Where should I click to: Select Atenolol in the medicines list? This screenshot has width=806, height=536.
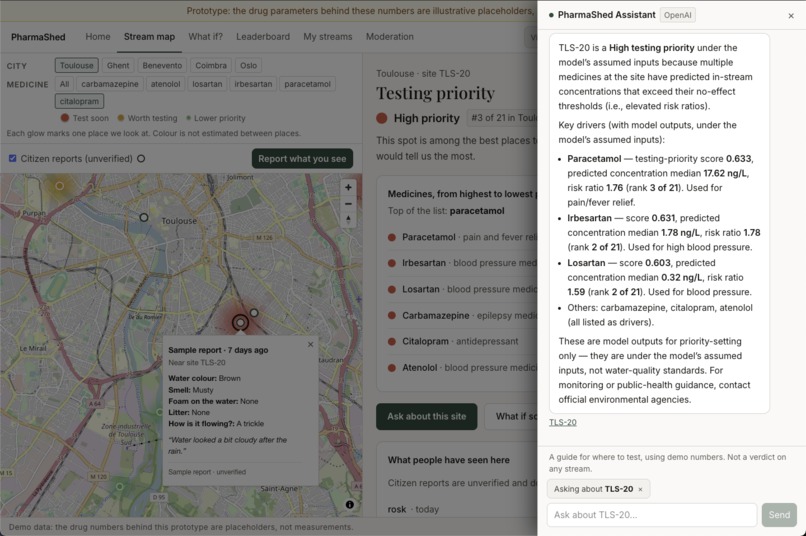click(x=462, y=367)
